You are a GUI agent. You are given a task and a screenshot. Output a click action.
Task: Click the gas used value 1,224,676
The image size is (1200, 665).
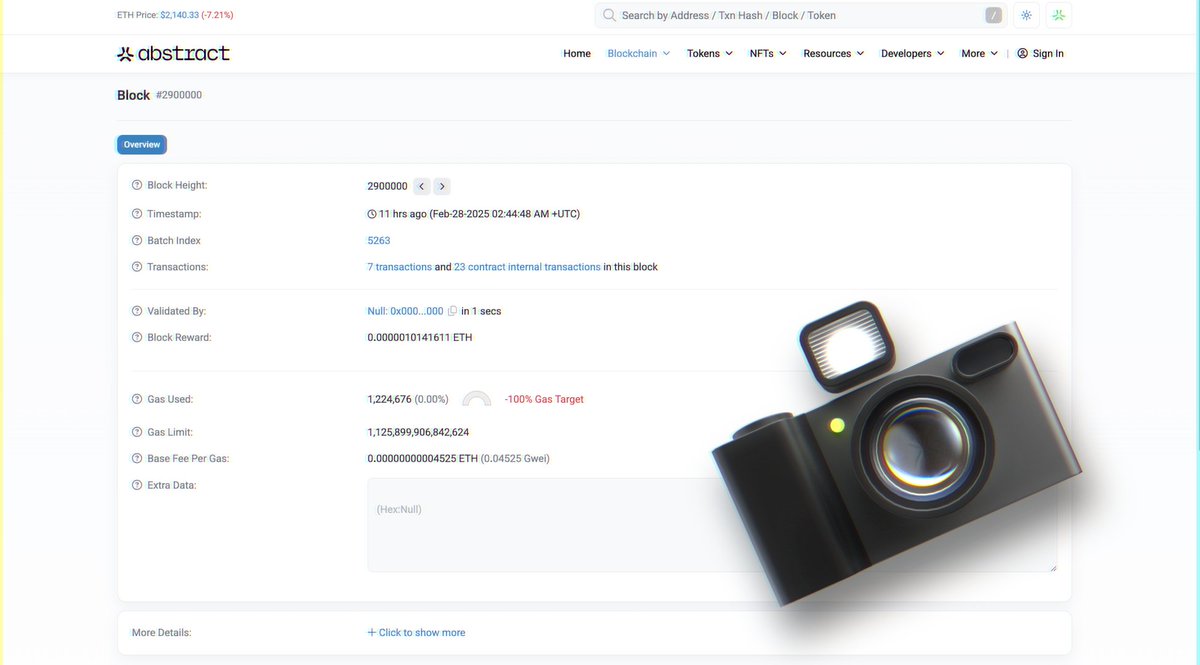coord(389,399)
